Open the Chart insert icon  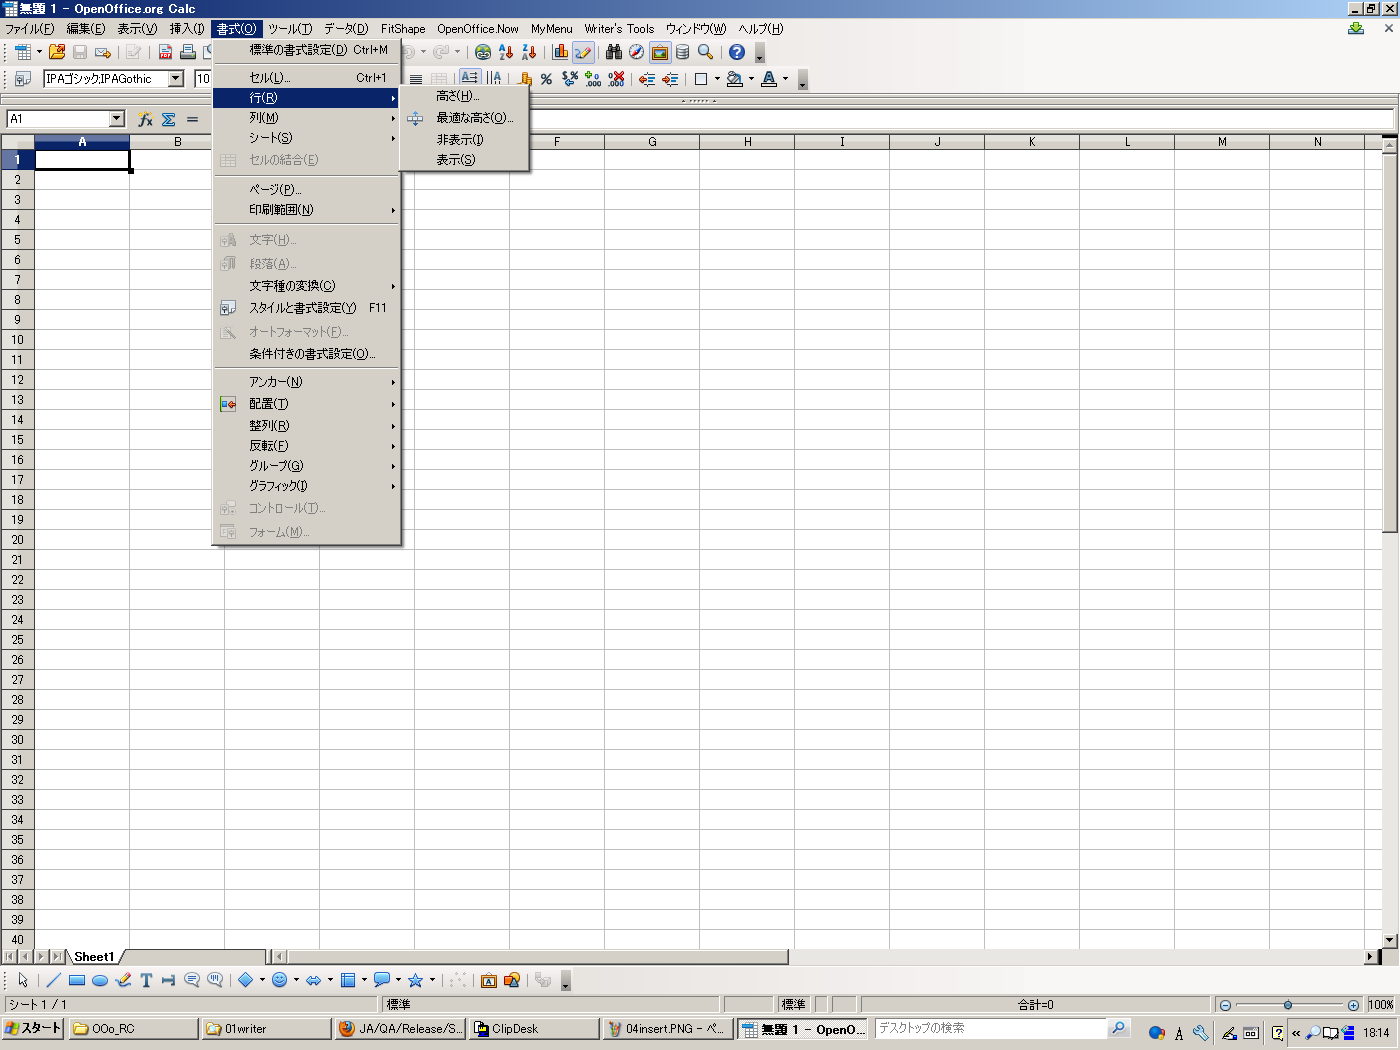(x=560, y=52)
